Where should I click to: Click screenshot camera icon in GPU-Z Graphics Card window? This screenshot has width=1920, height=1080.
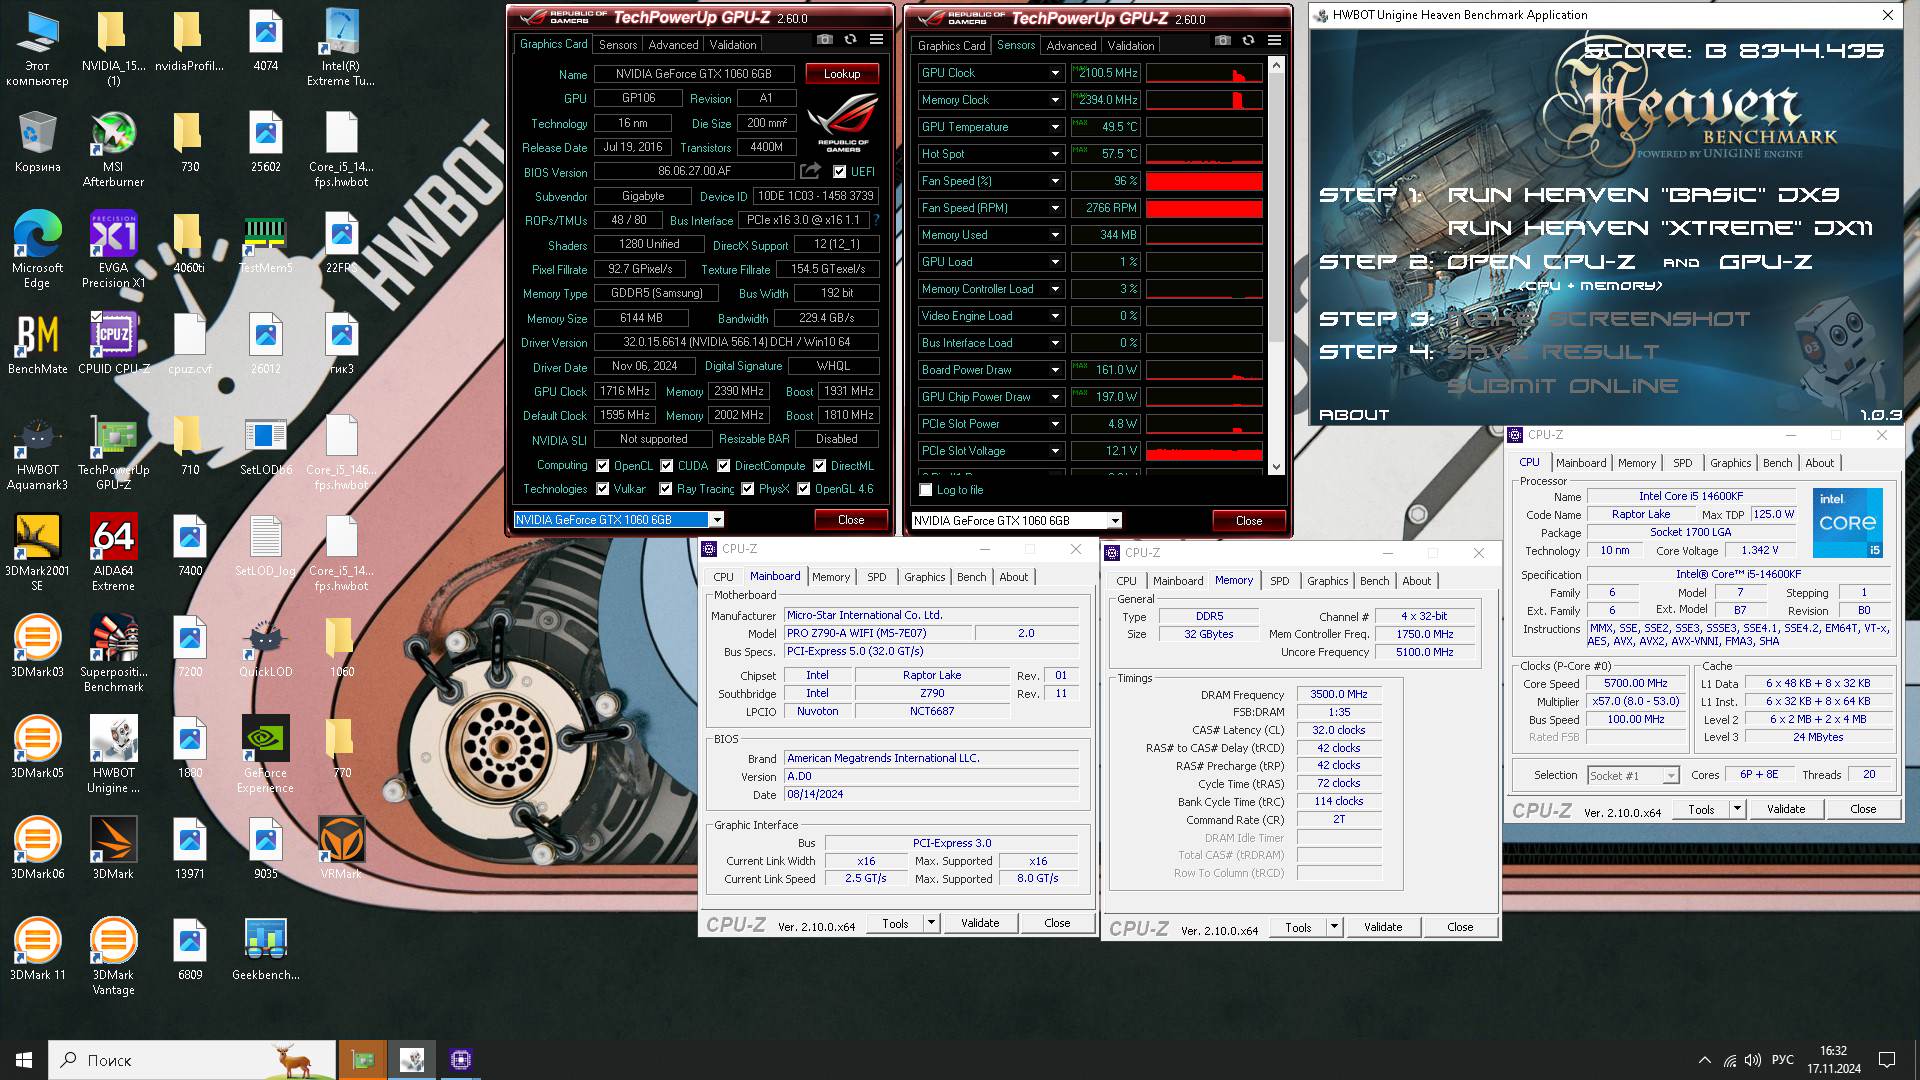(824, 40)
